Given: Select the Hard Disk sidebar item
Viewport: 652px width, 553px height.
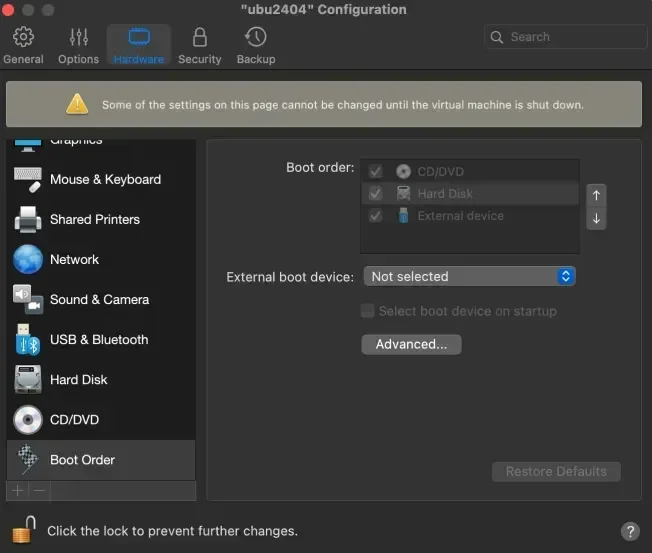Looking at the screenshot, I should pyautogui.click(x=78, y=380).
